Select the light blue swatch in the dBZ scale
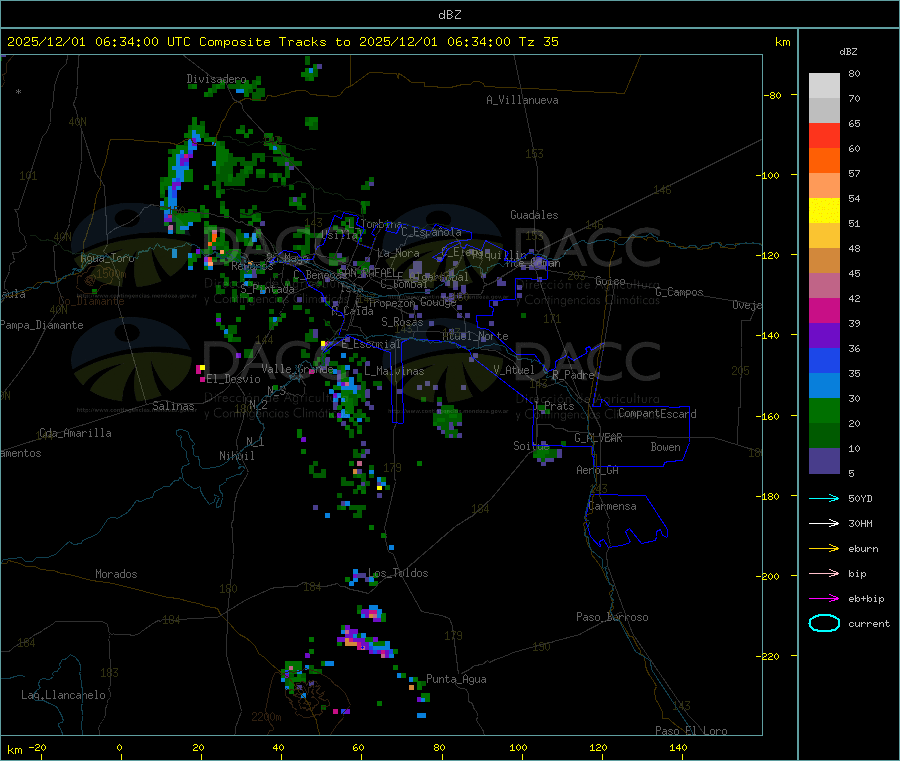The width and height of the screenshot is (900, 761). [x=824, y=386]
